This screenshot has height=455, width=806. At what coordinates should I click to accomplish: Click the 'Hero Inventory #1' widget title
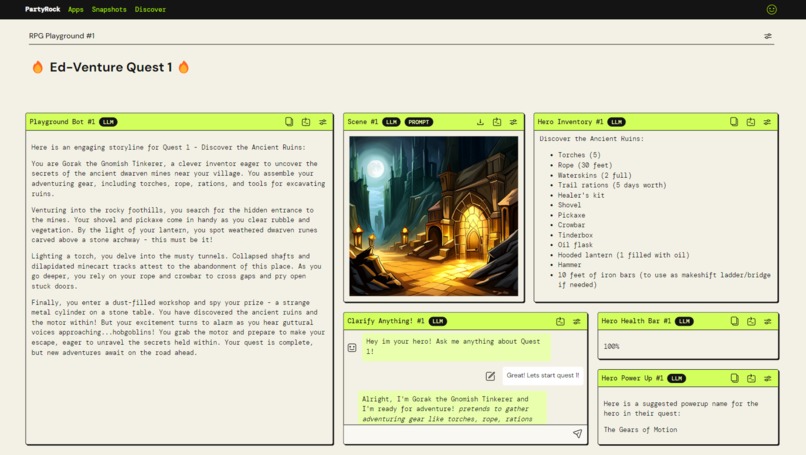tap(570, 122)
